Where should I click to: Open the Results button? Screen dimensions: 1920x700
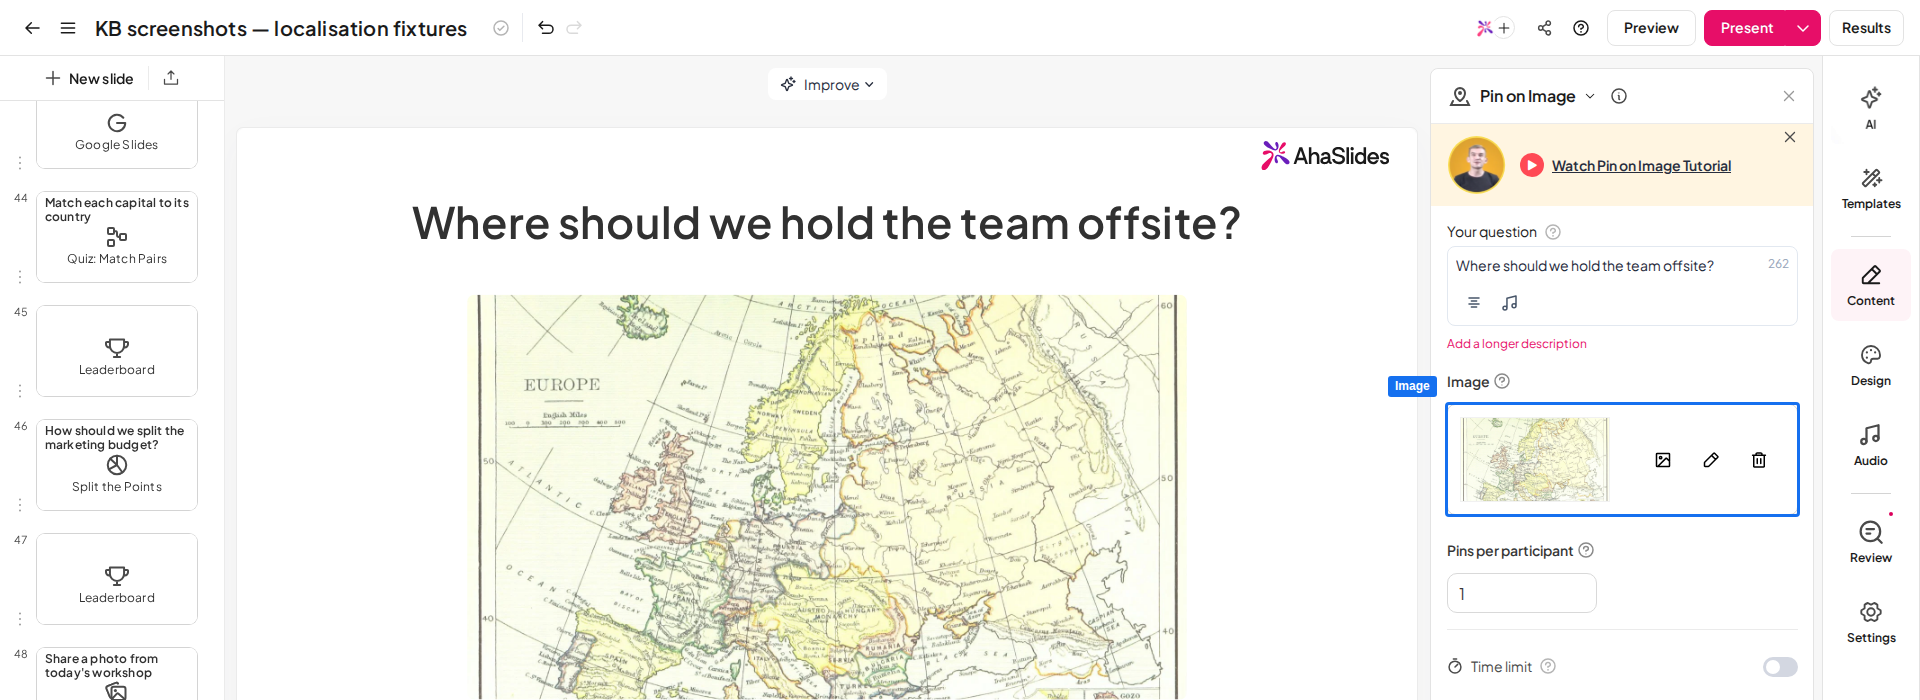click(x=1866, y=28)
